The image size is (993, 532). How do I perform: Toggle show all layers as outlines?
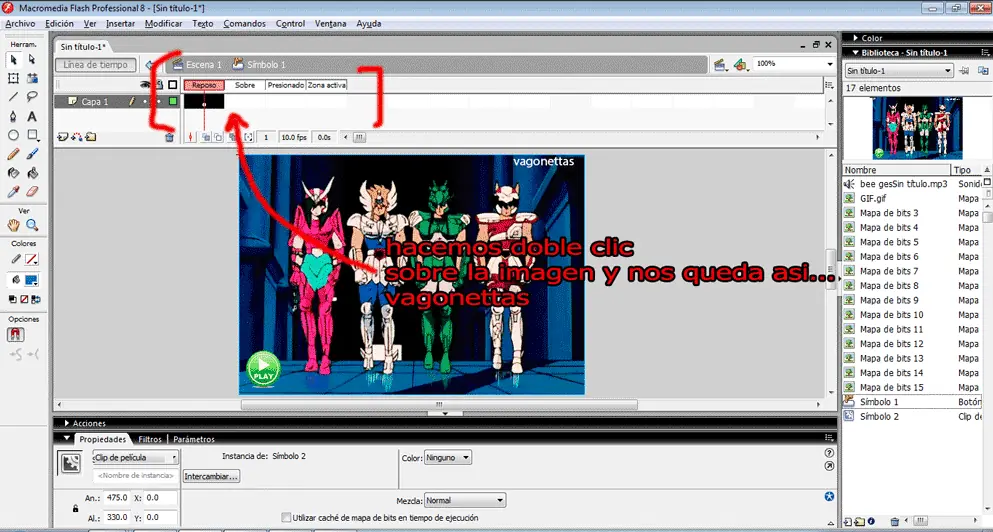172,84
